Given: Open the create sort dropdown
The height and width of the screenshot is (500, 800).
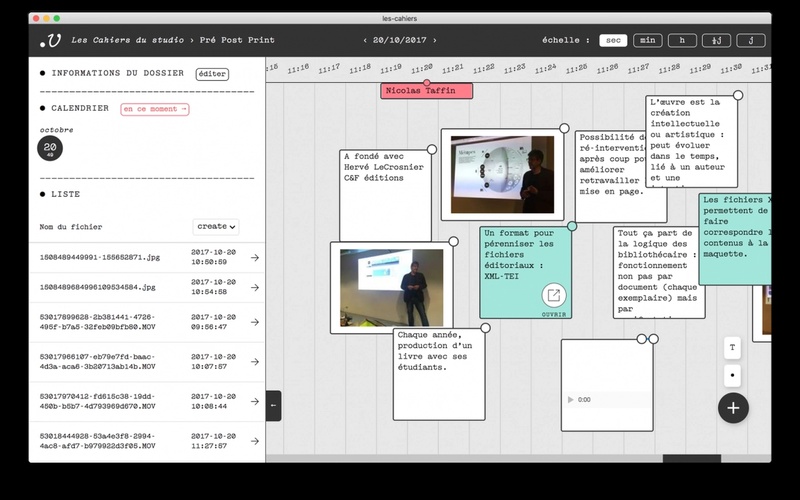Looking at the screenshot, I should point(216,227).
